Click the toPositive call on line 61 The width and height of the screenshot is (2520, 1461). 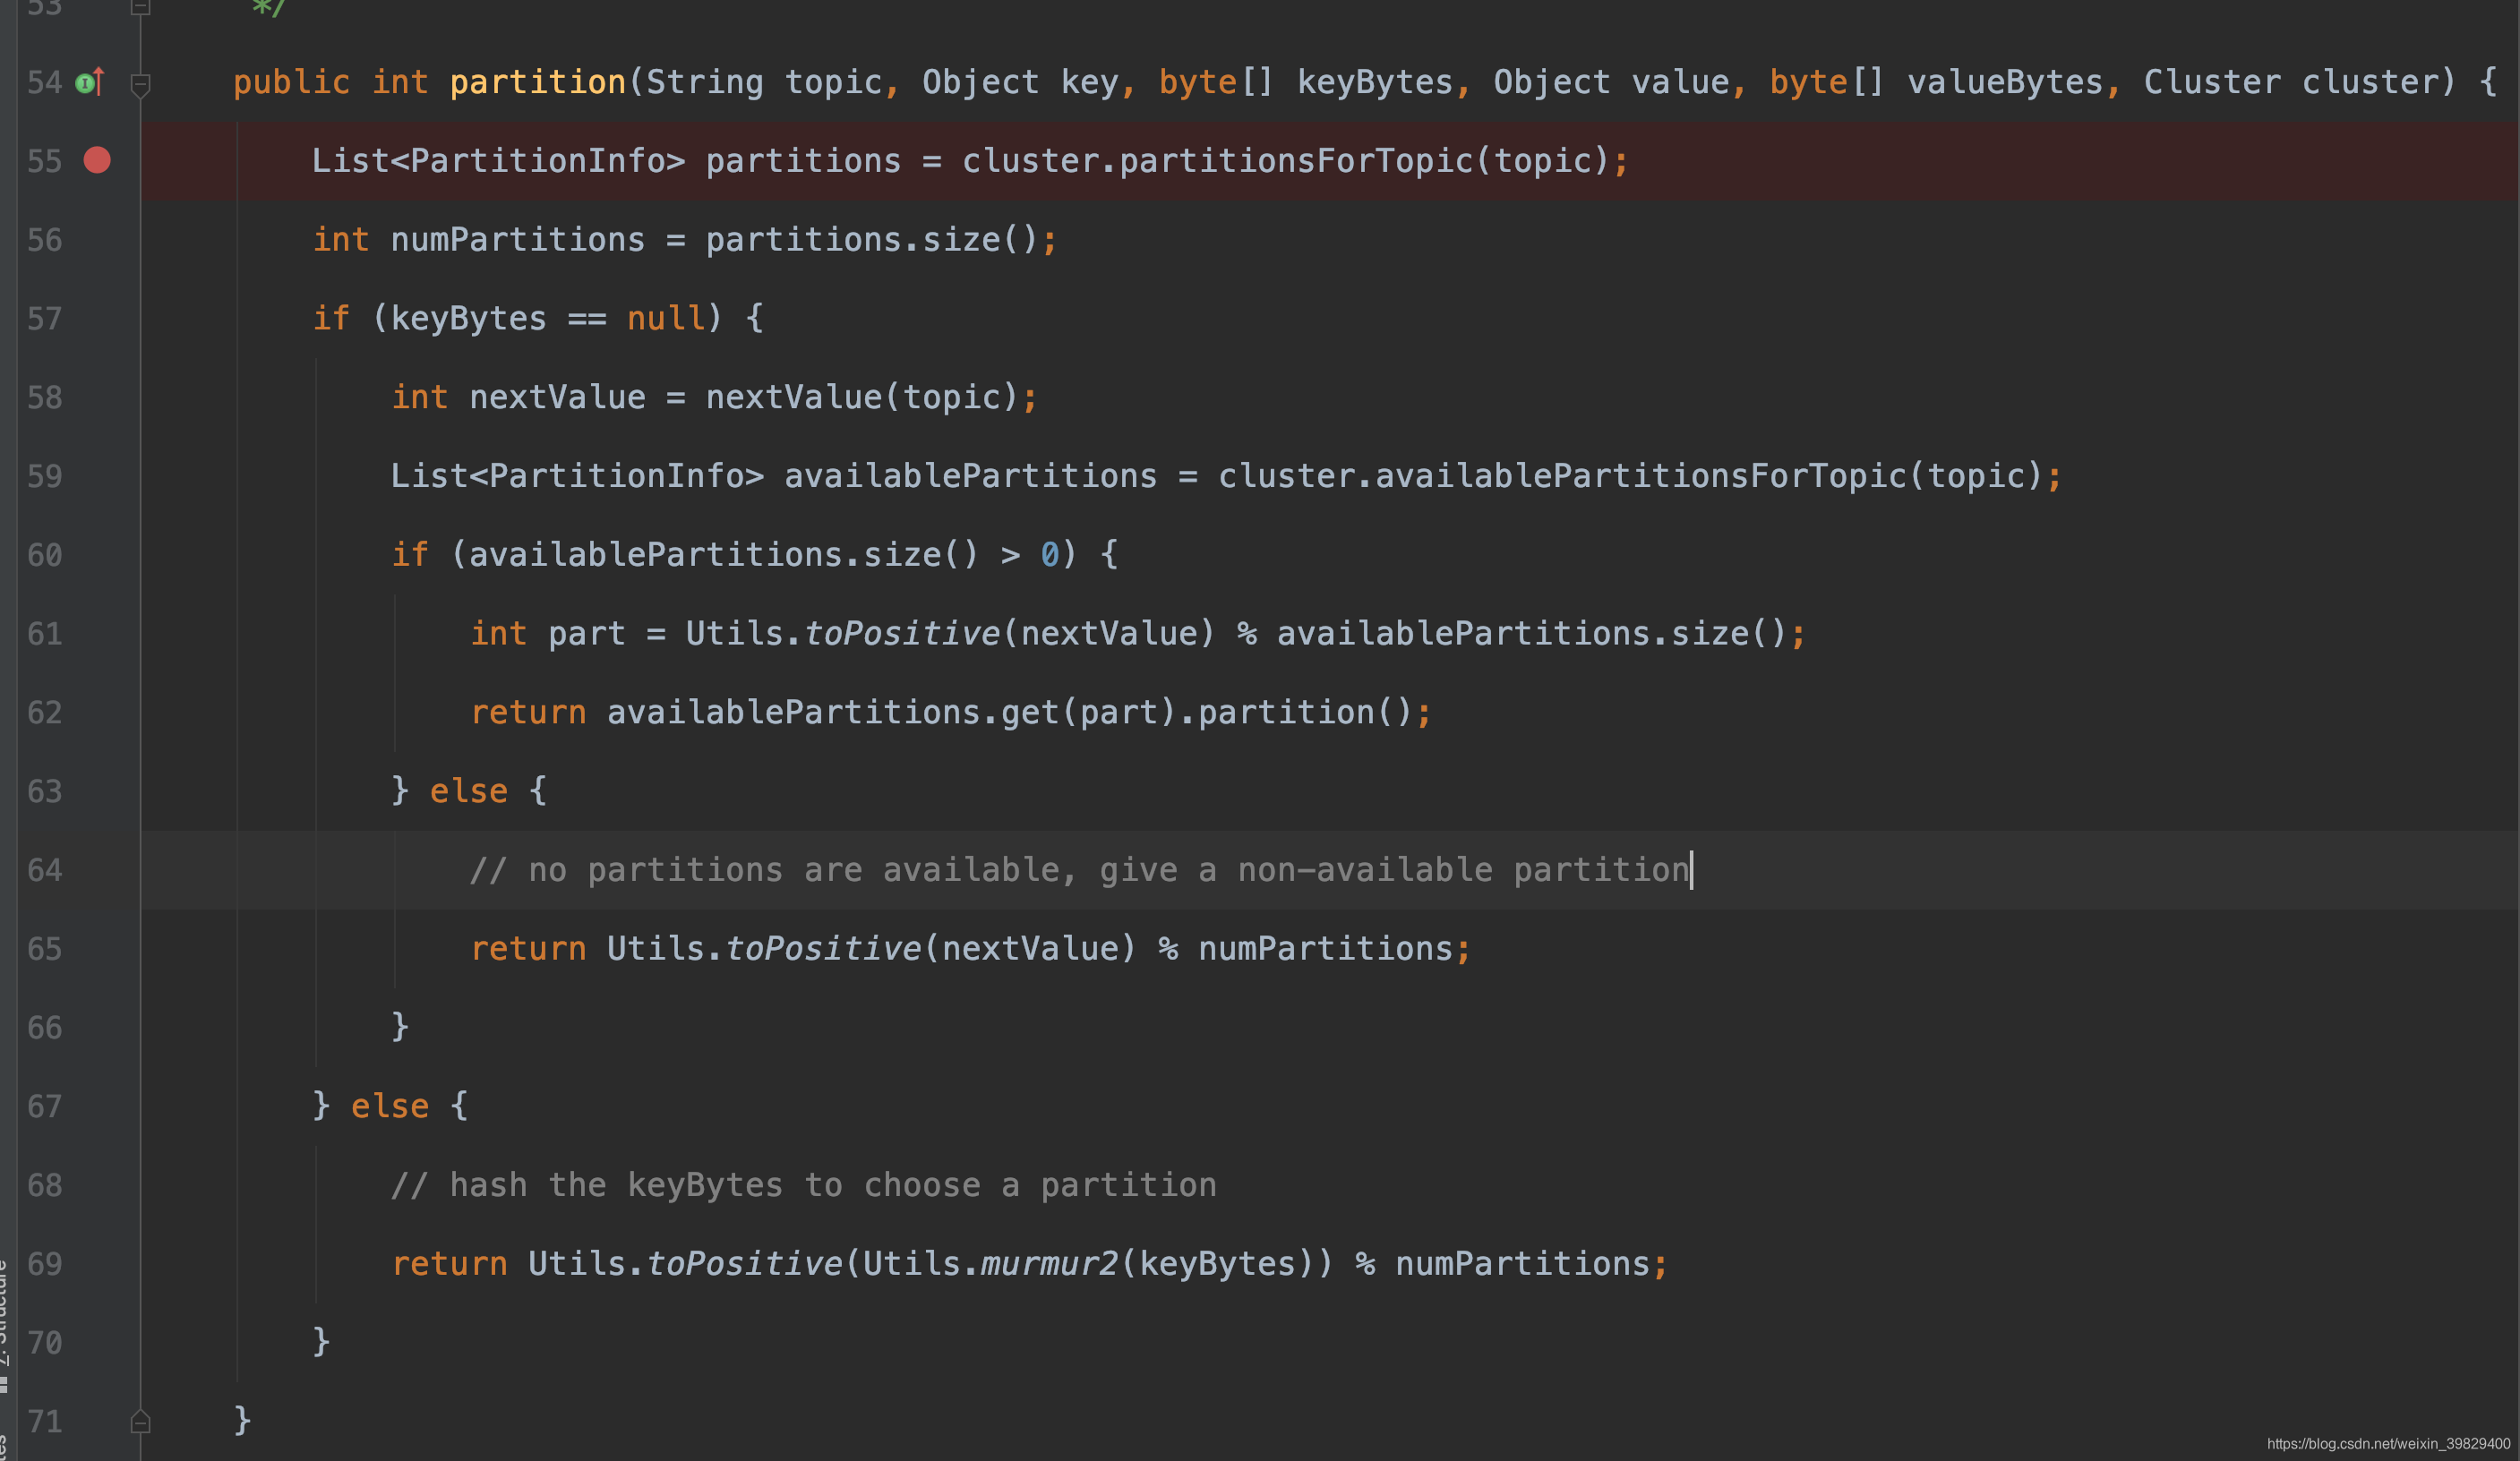click(x=901, y=634)
